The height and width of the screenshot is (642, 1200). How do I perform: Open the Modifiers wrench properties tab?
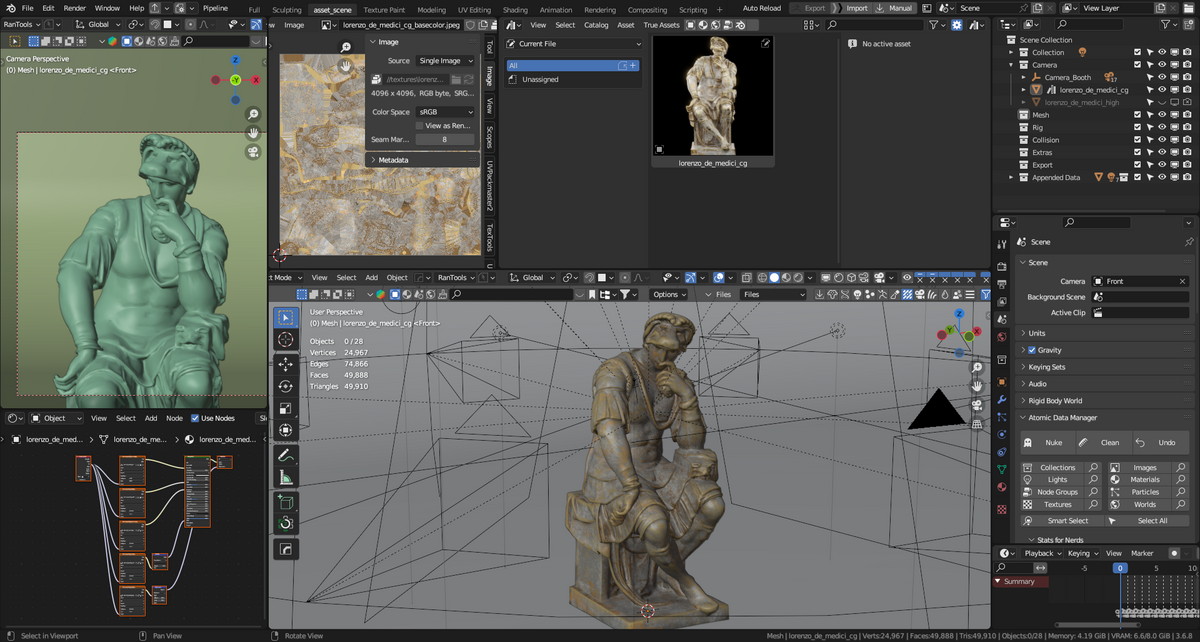coord(1002,399)
